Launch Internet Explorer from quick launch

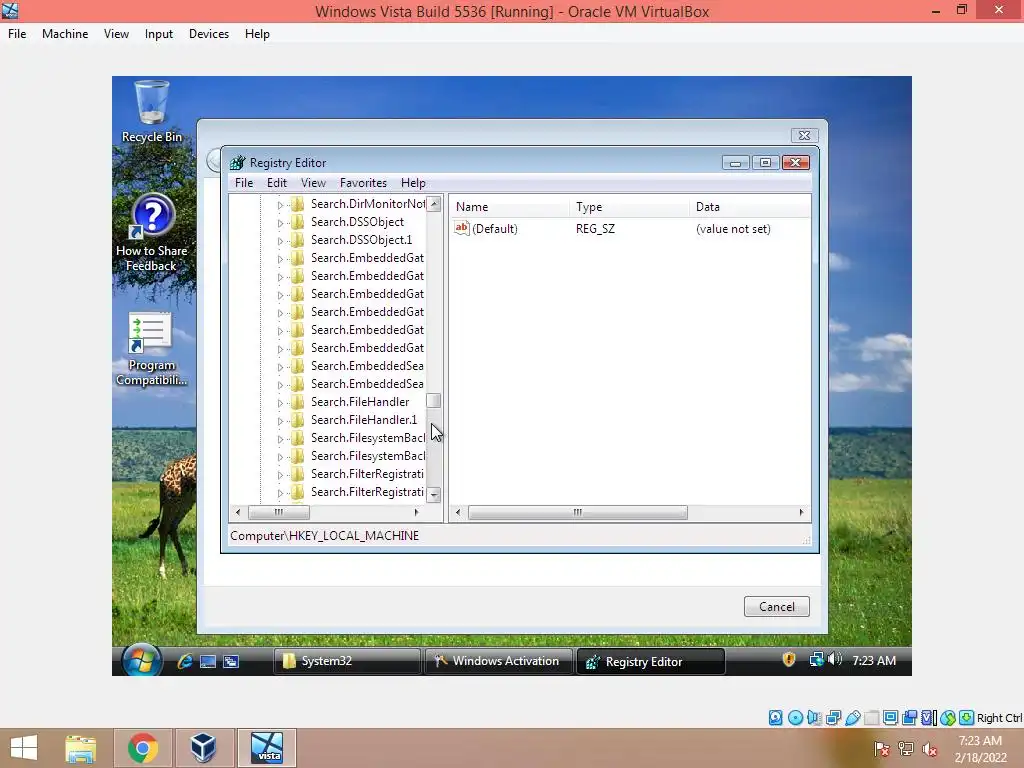pos(185,661)
